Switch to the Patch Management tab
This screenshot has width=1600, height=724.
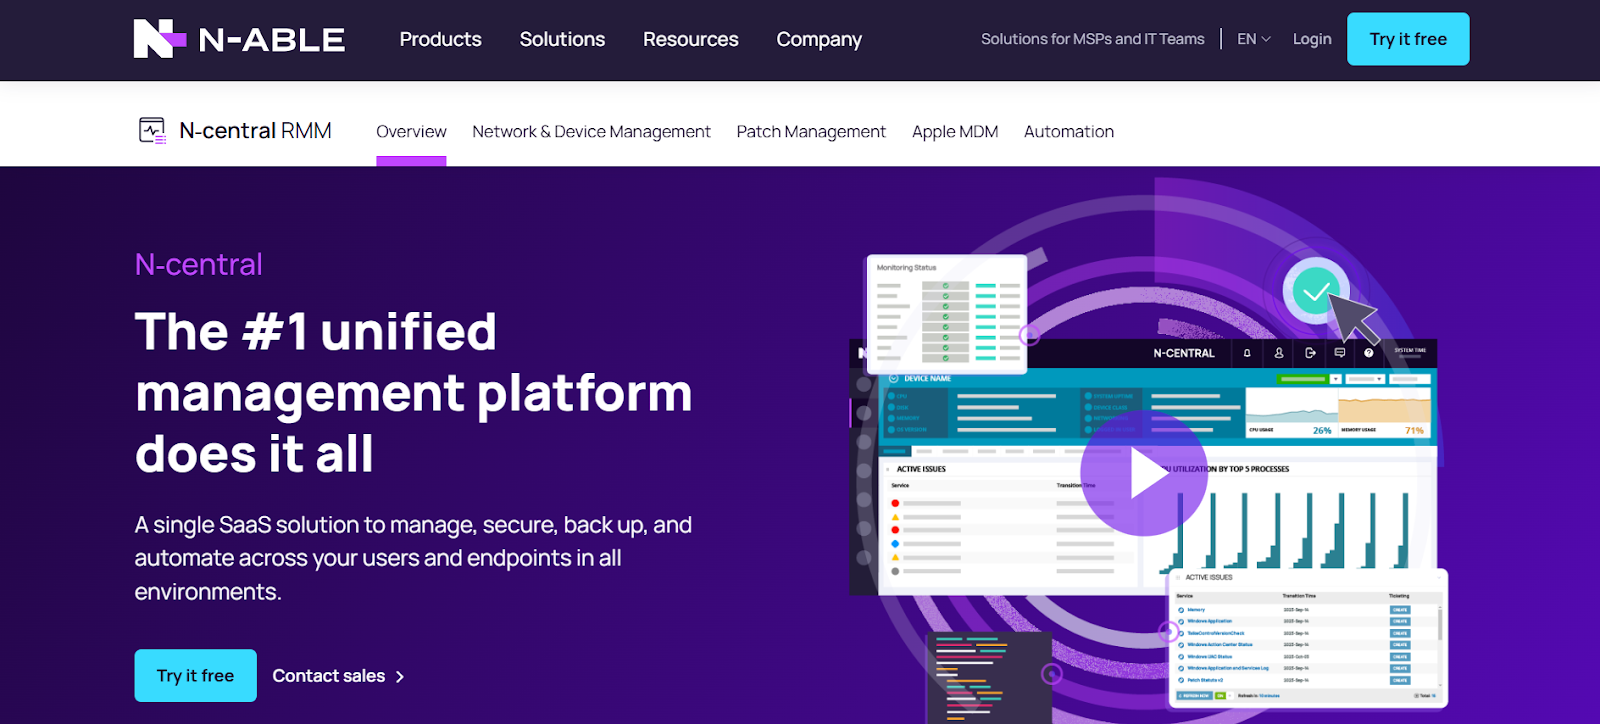[811, 131]
